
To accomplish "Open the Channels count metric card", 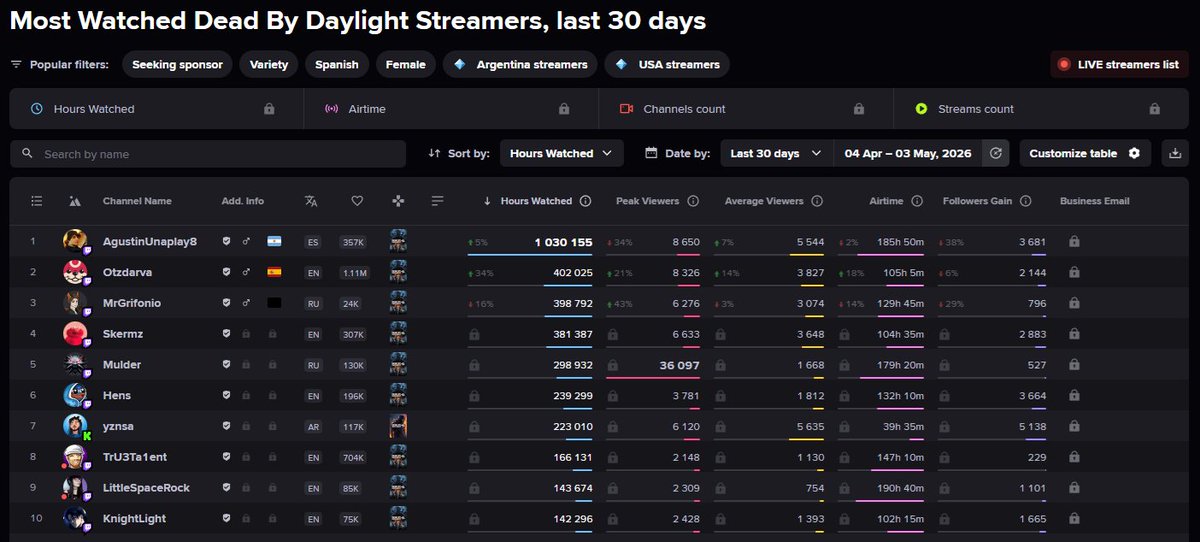I will [746, 109].
